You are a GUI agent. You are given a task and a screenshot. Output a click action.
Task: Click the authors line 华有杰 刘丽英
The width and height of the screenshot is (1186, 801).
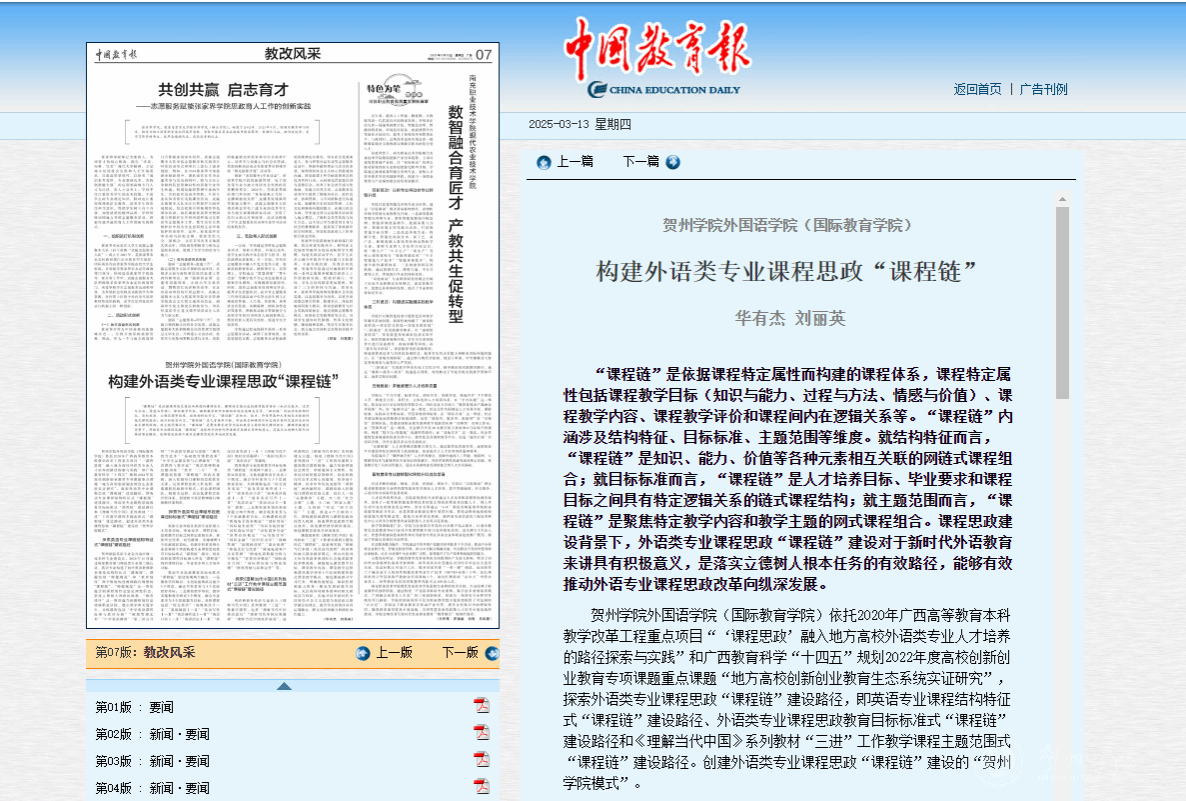pyautogui.click(x=790, y=318)
